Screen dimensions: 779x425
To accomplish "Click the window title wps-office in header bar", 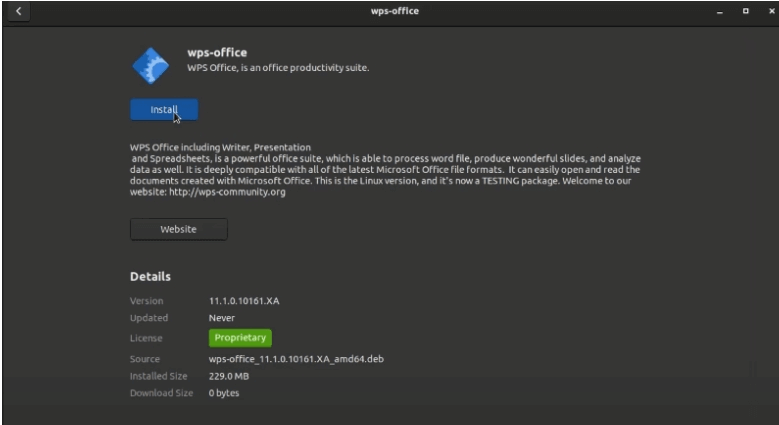I will pos(395,11).
